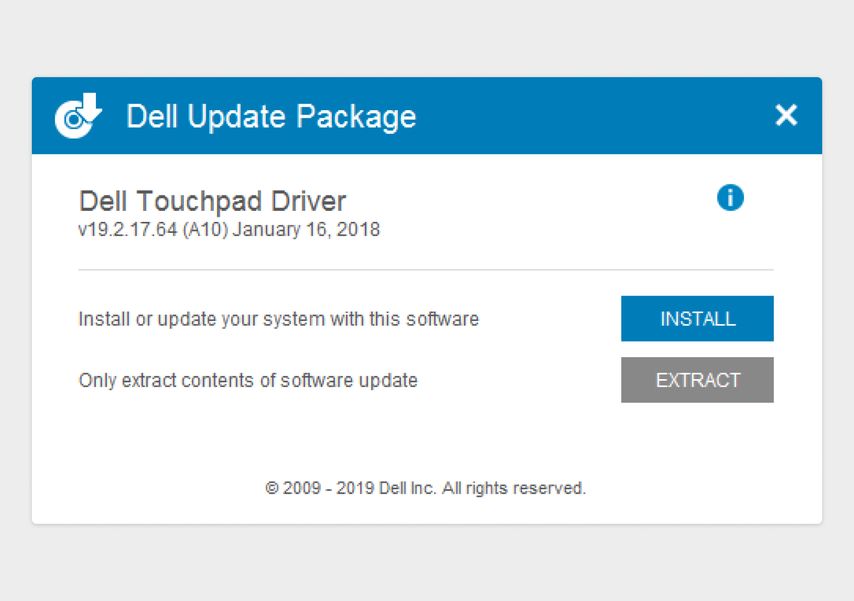Click the Only extract contents description
The height and width of the screenshot is (601, 854).
[248, 380]
